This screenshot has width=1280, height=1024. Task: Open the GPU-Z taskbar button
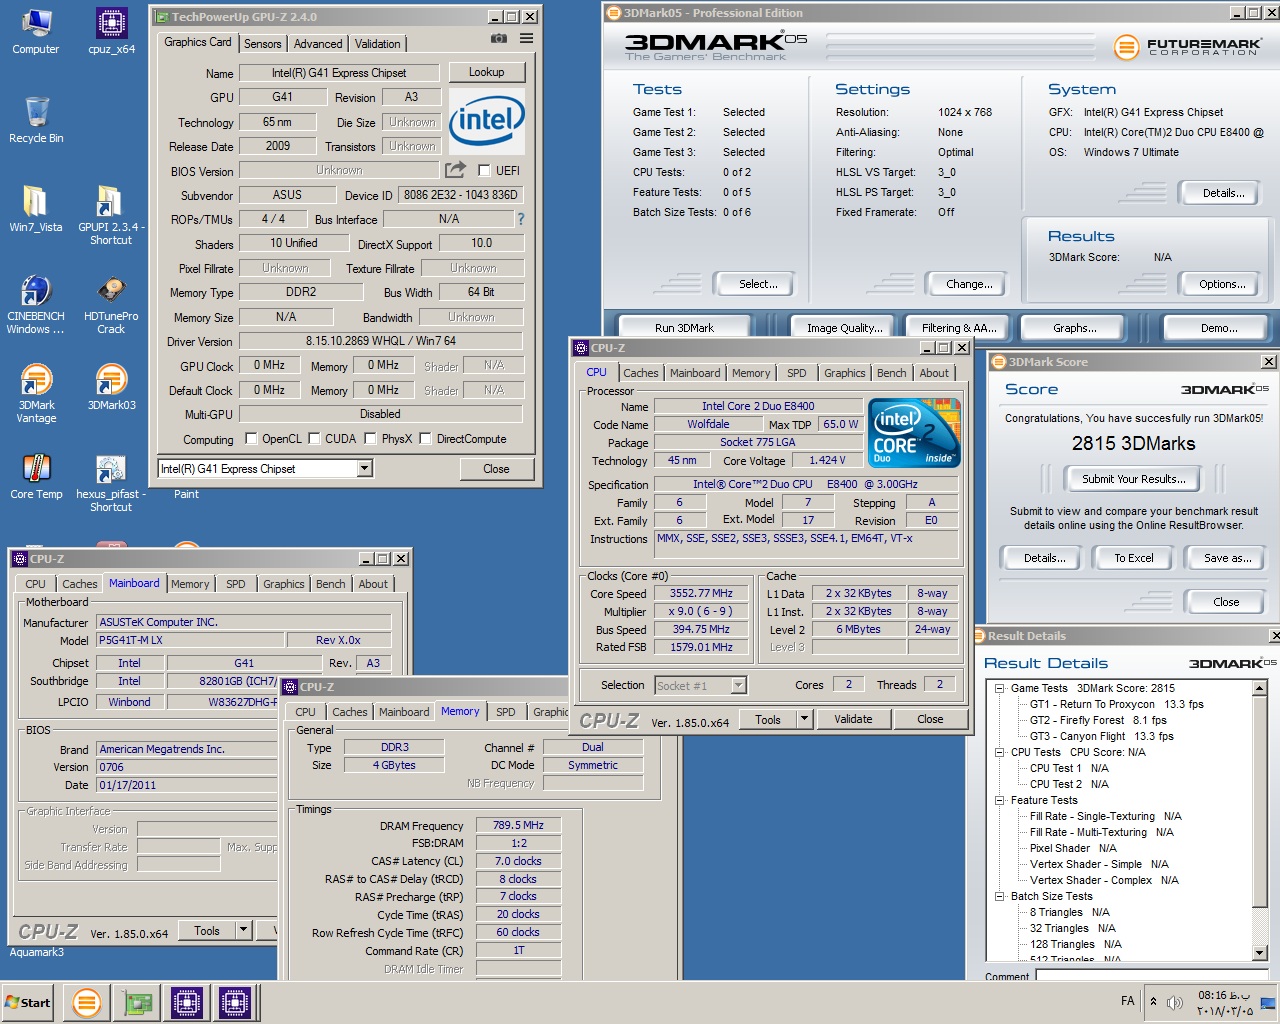(x=137, y=1002)
